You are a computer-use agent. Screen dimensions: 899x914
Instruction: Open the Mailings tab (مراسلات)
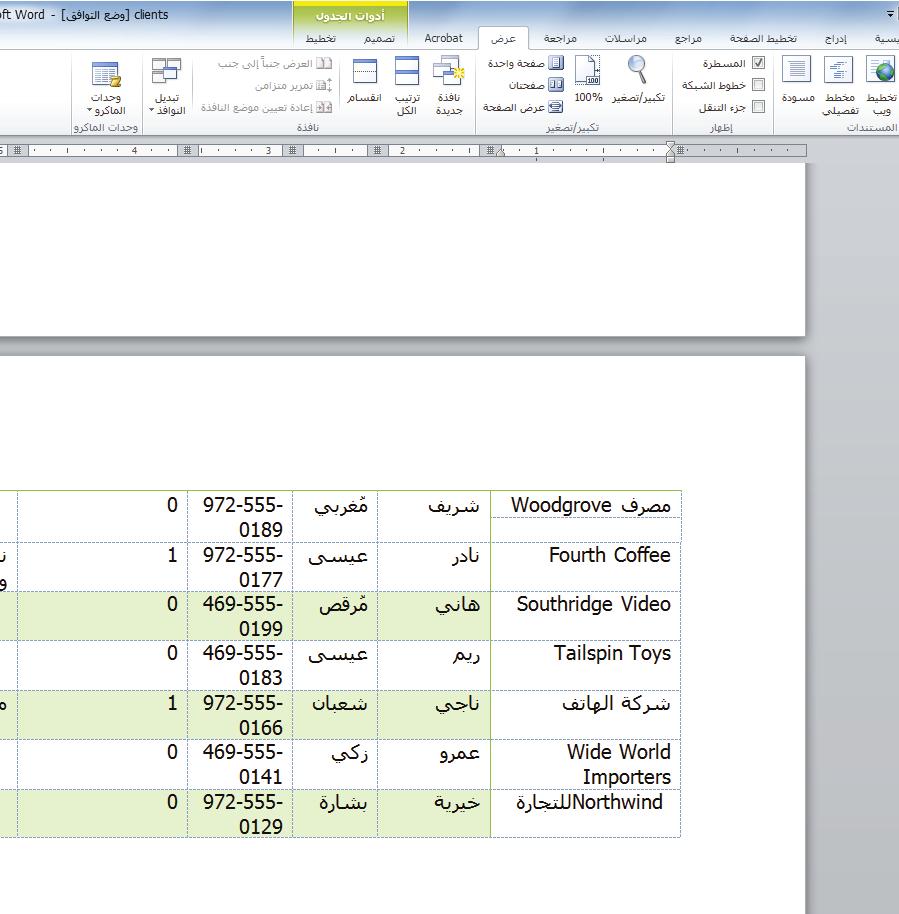626,38
